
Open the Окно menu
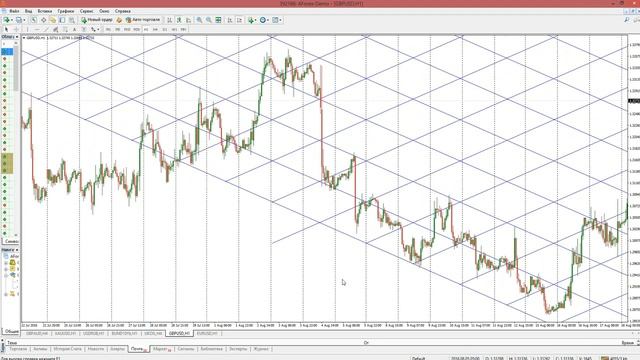[x=104, y=11]
